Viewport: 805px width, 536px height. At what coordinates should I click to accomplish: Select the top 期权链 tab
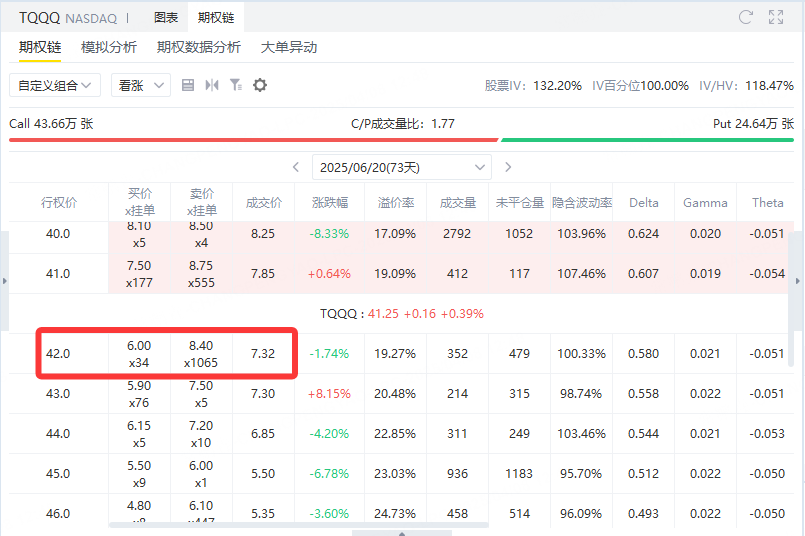(x=216, y=17)
